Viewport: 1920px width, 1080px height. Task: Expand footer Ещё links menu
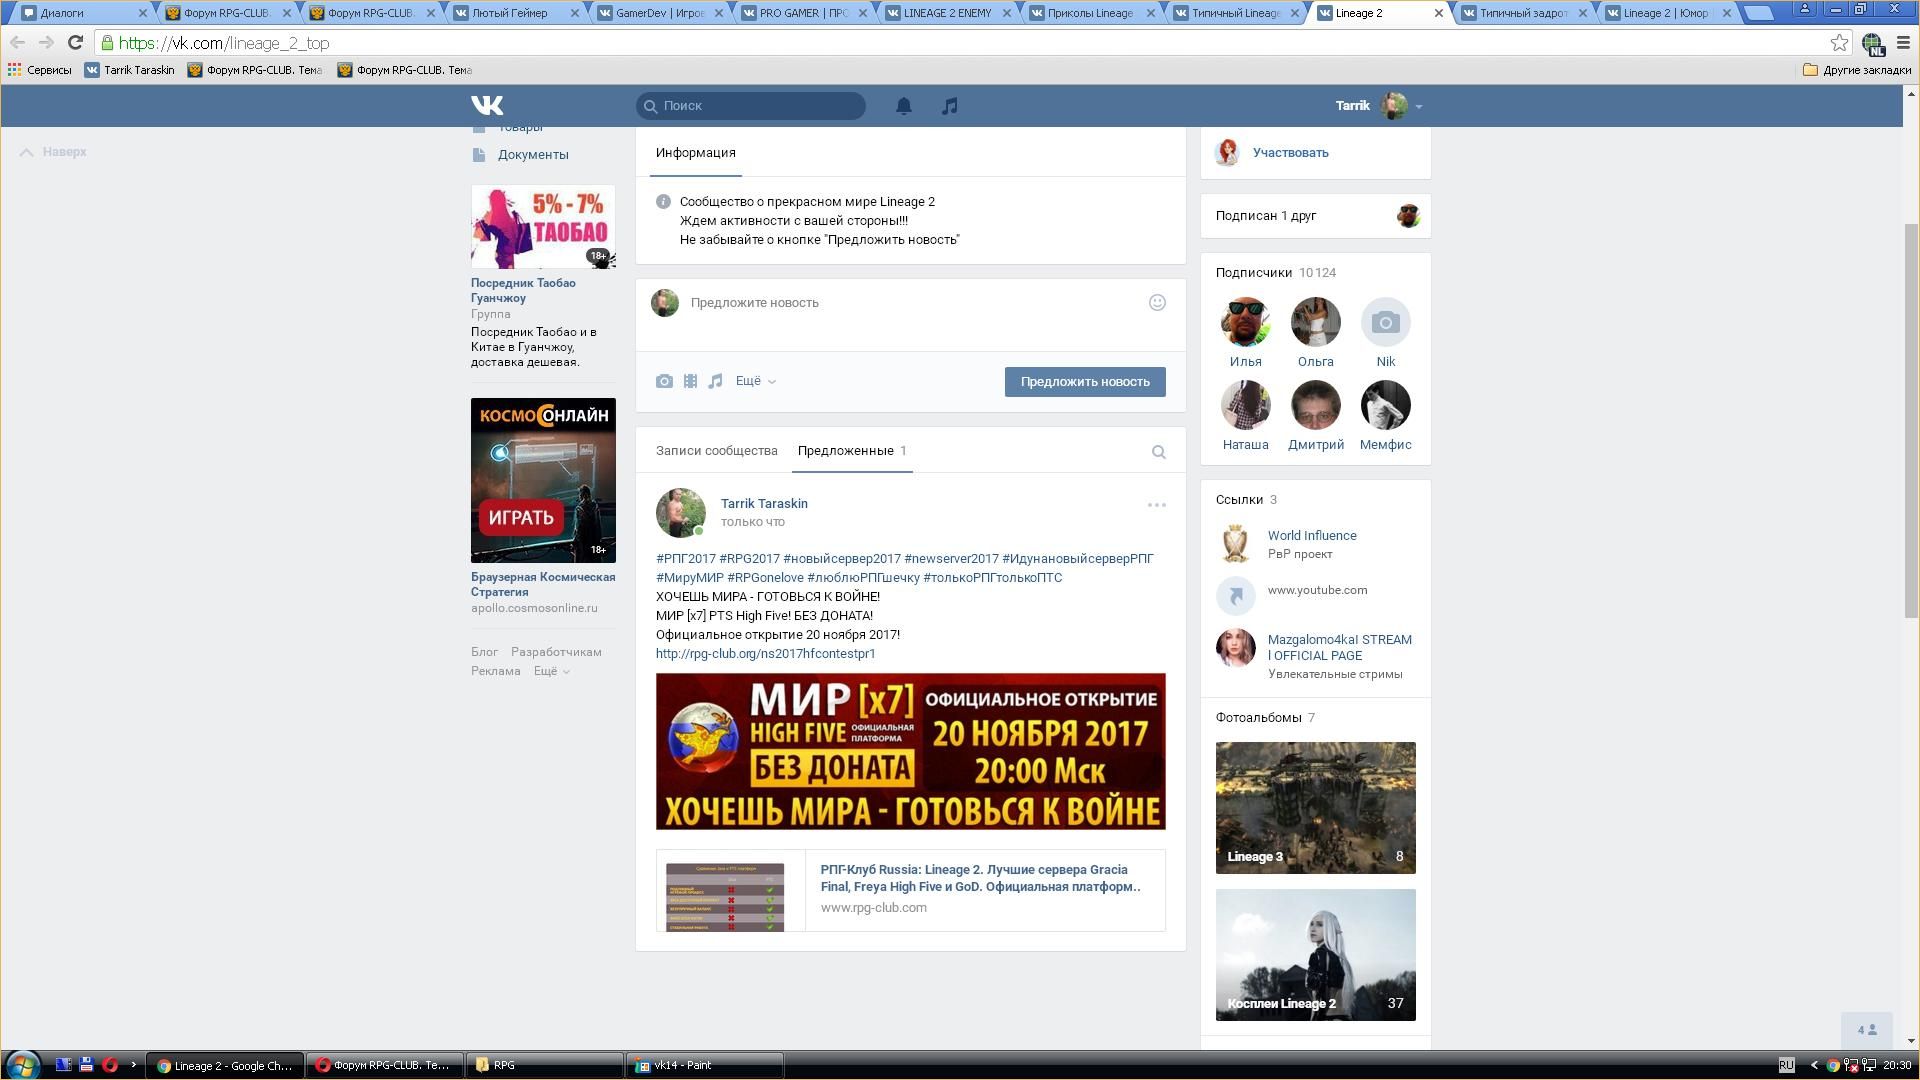tap(550, 671)
